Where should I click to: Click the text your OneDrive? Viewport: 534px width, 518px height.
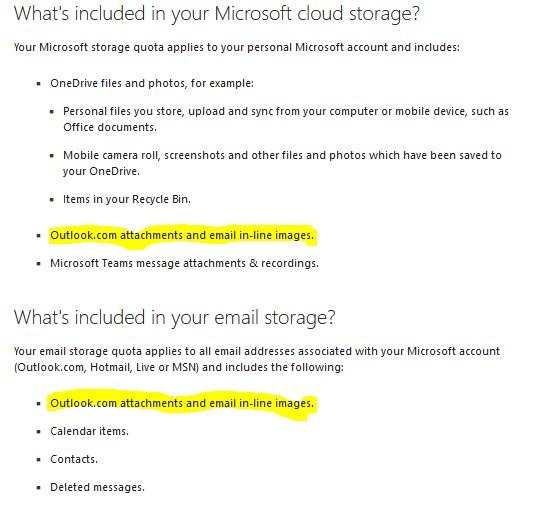(x=101, y=171)
